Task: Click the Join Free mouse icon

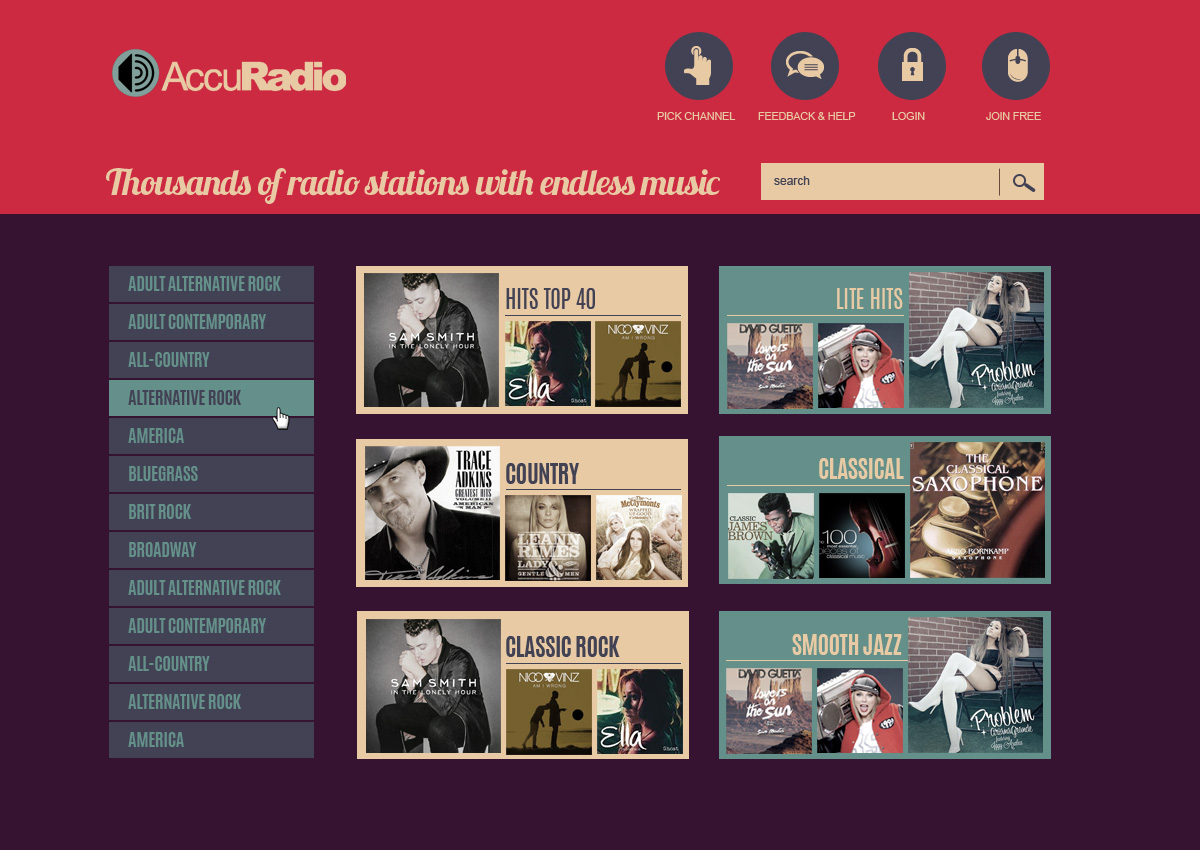Action: pyautogui.click(x=1016, y=66)
